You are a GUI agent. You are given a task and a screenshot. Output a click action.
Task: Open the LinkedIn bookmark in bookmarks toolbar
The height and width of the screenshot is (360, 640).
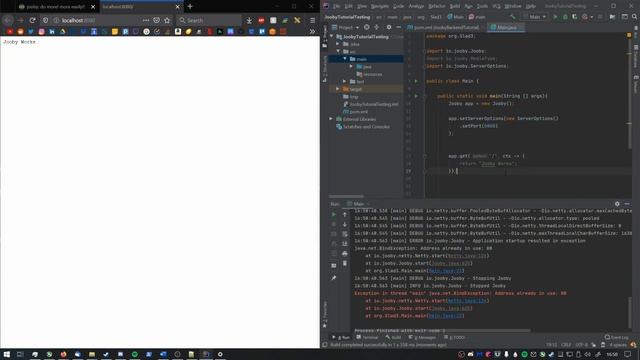(x=52, y=31)
